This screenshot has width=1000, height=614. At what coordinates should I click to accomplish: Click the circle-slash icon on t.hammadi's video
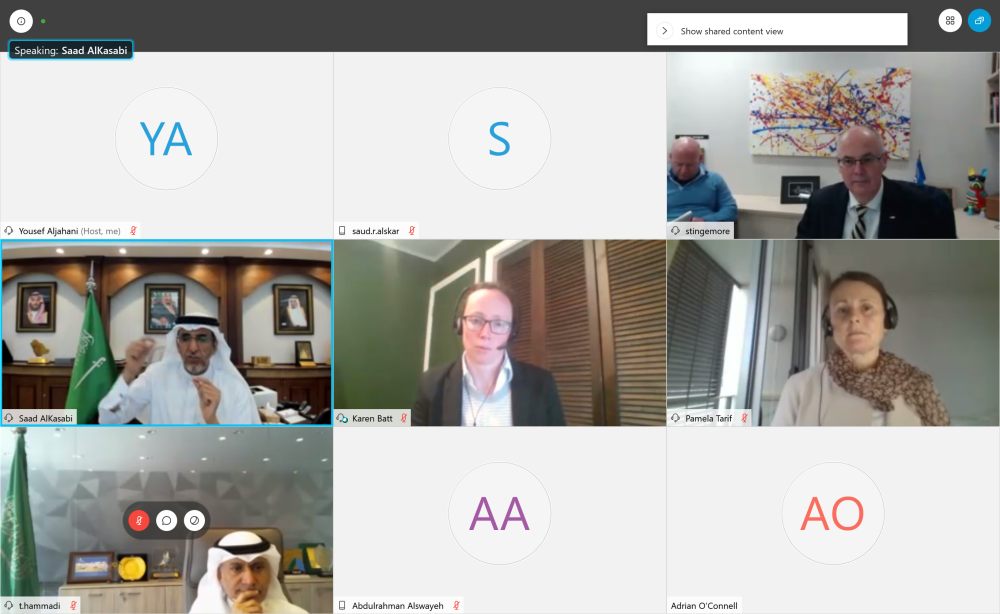(194, 520)
